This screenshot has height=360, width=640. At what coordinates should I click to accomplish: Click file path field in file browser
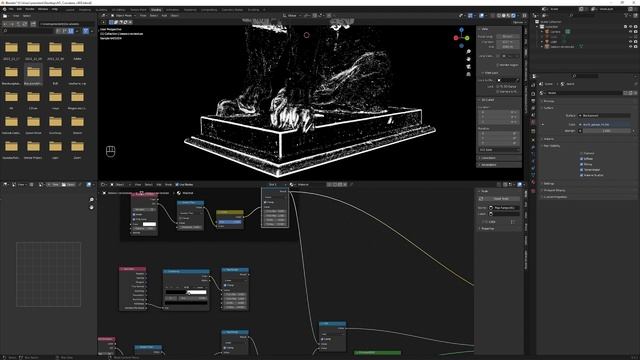pyautogui.click(x=66, y=24)
